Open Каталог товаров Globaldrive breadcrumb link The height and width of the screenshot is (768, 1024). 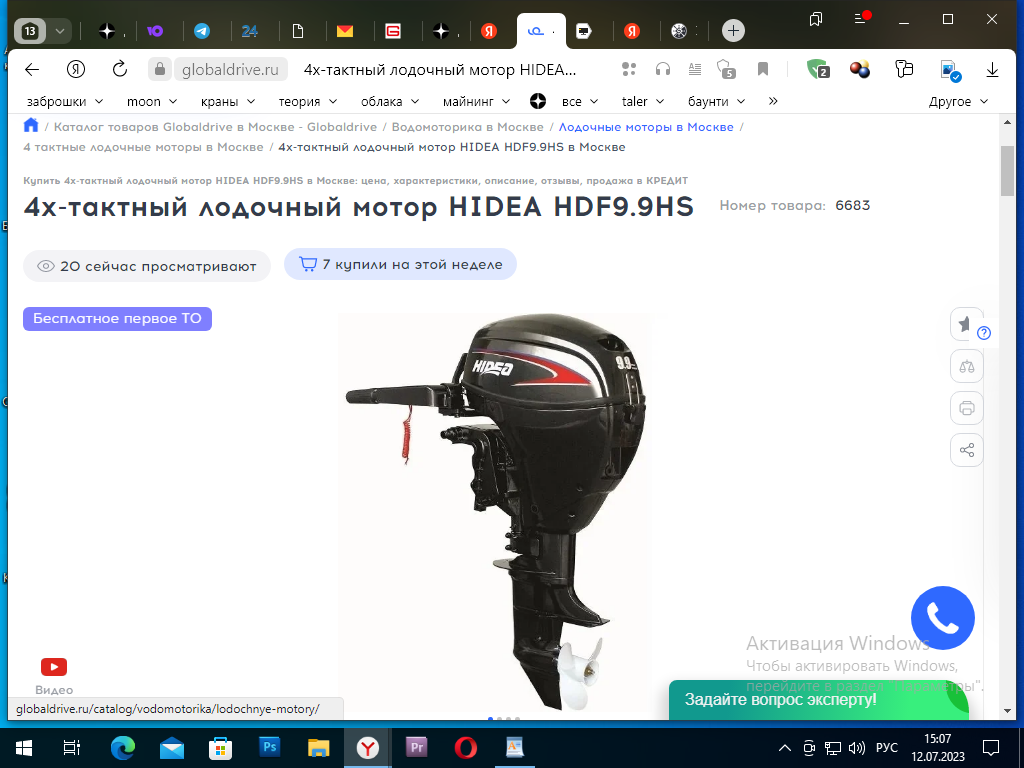(x=216, y=127)
